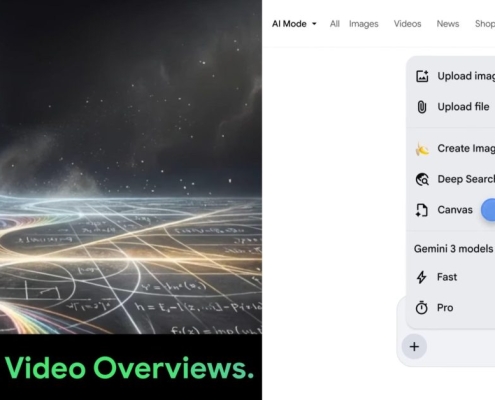Choose Create Image option

[466, 148]
